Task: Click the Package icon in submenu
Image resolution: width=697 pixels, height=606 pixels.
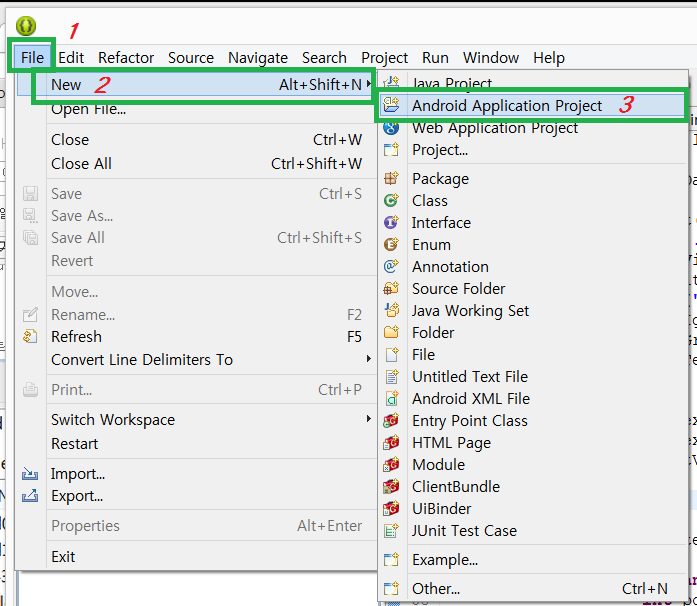Action: click(x=391, y=179)
